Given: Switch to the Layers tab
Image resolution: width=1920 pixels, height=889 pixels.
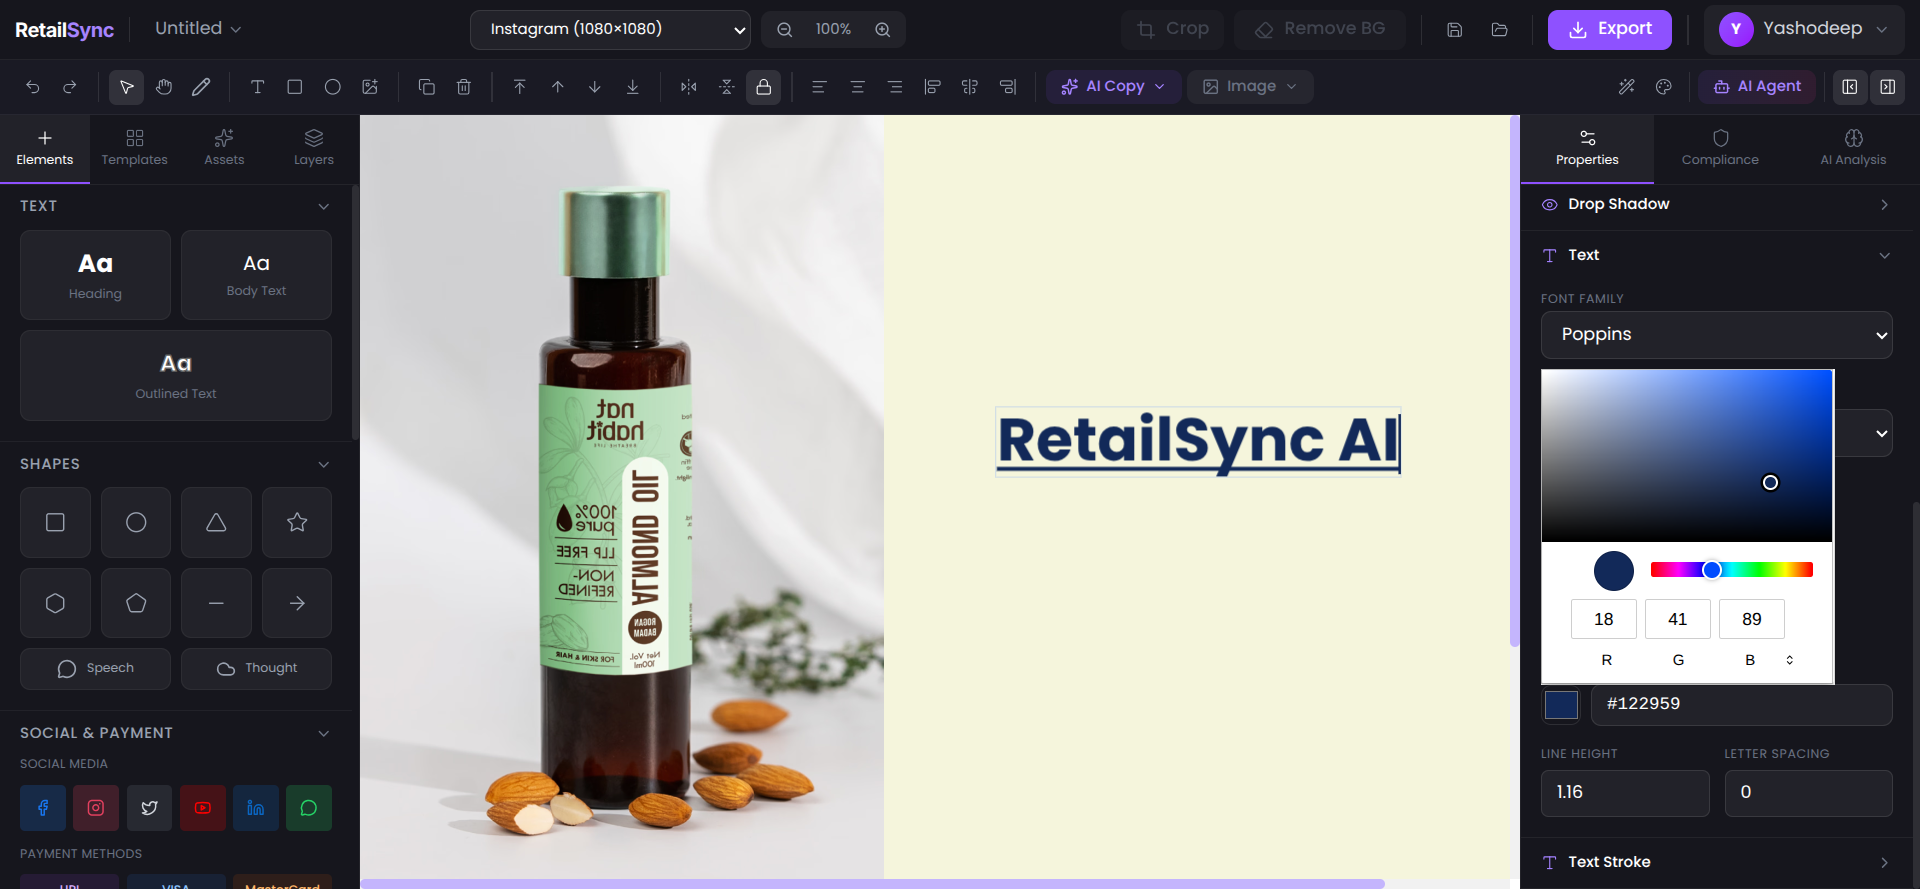Looking at the screenshot, I should [x=314, y=149].
